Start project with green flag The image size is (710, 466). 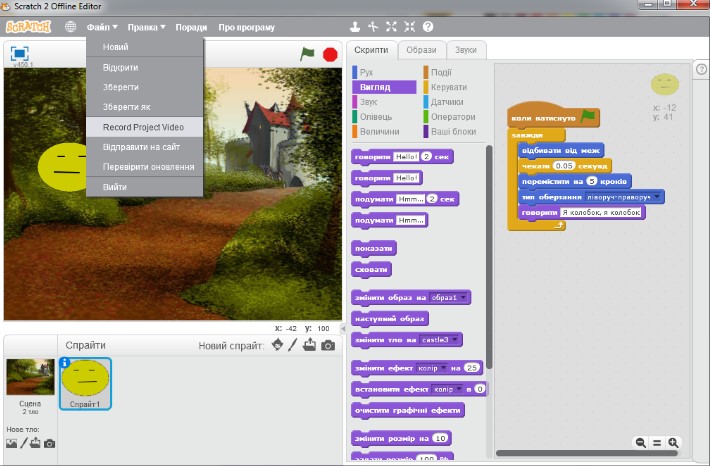point(307,54)
